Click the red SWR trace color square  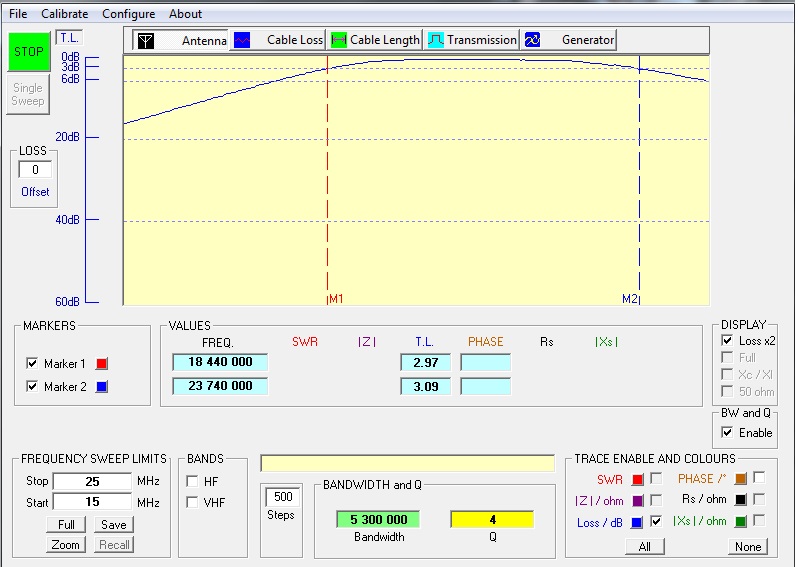pos(637,480)
